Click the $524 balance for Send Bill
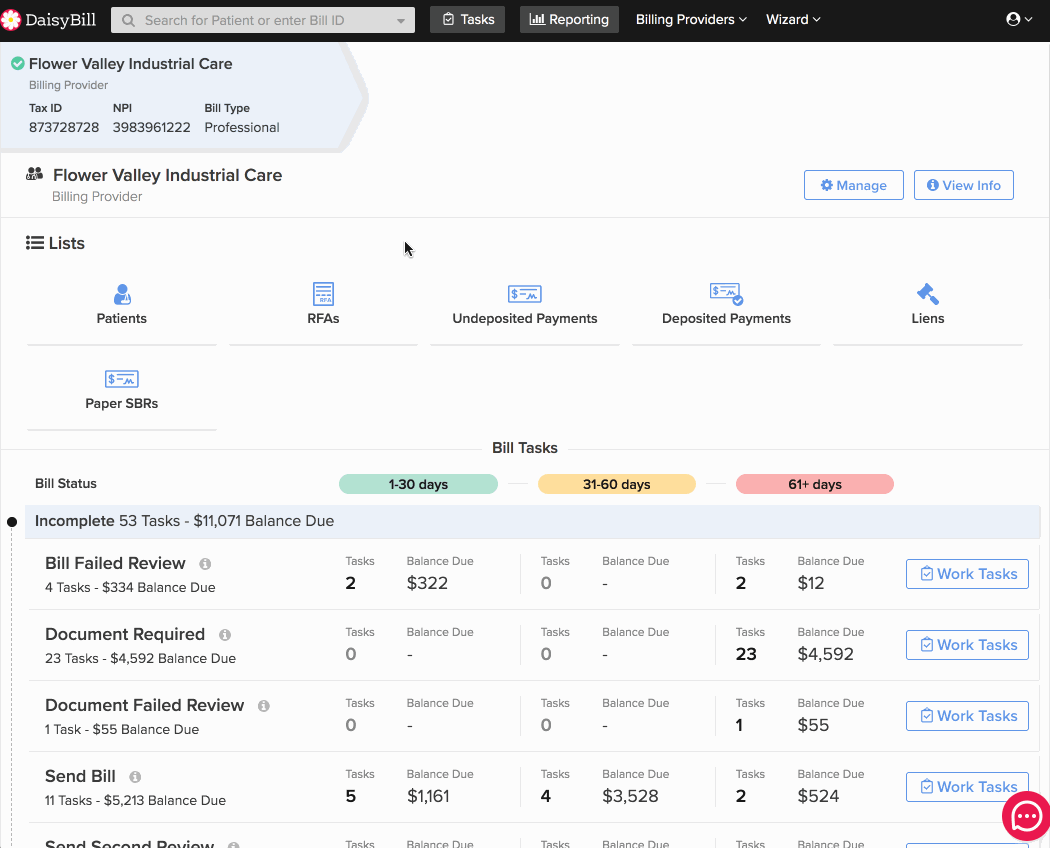This screenshot has height=848, width=1050. coord(818,796)
